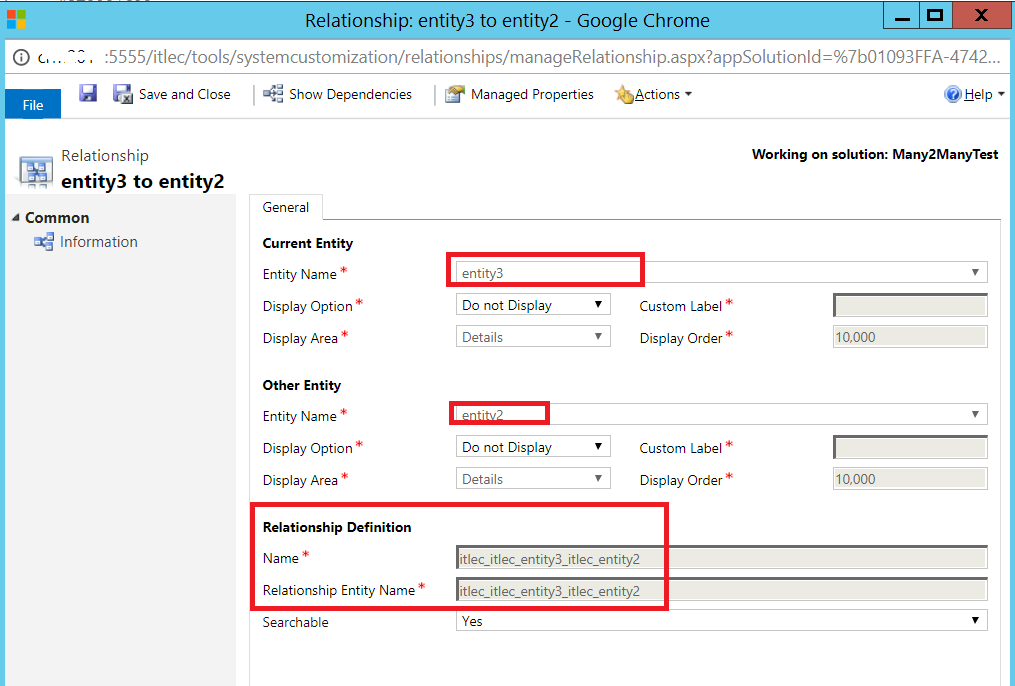Image resolution: width=1015 pixels, height=686 pixels.
Task: Collapse the Common section
Action: pyautogui.click(x=12, y=217)
